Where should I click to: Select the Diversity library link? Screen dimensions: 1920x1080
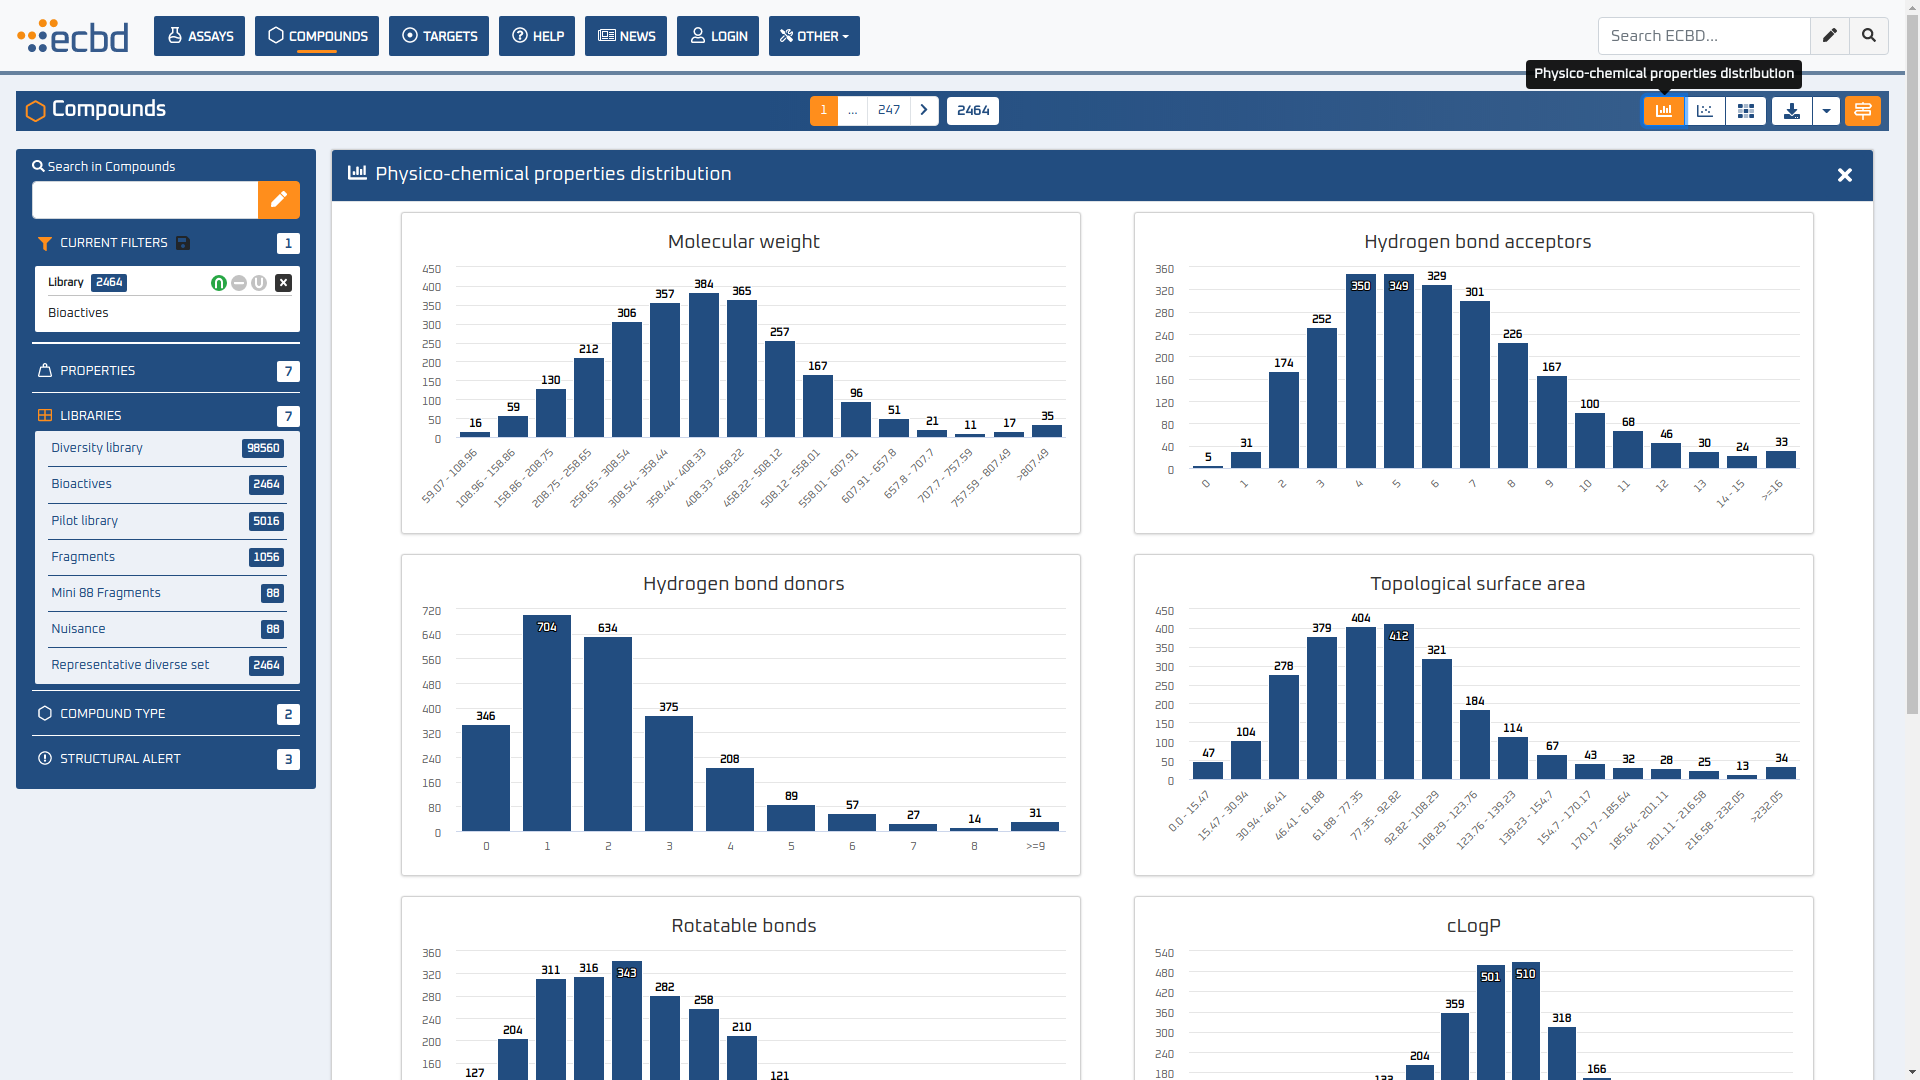(97, 448)
